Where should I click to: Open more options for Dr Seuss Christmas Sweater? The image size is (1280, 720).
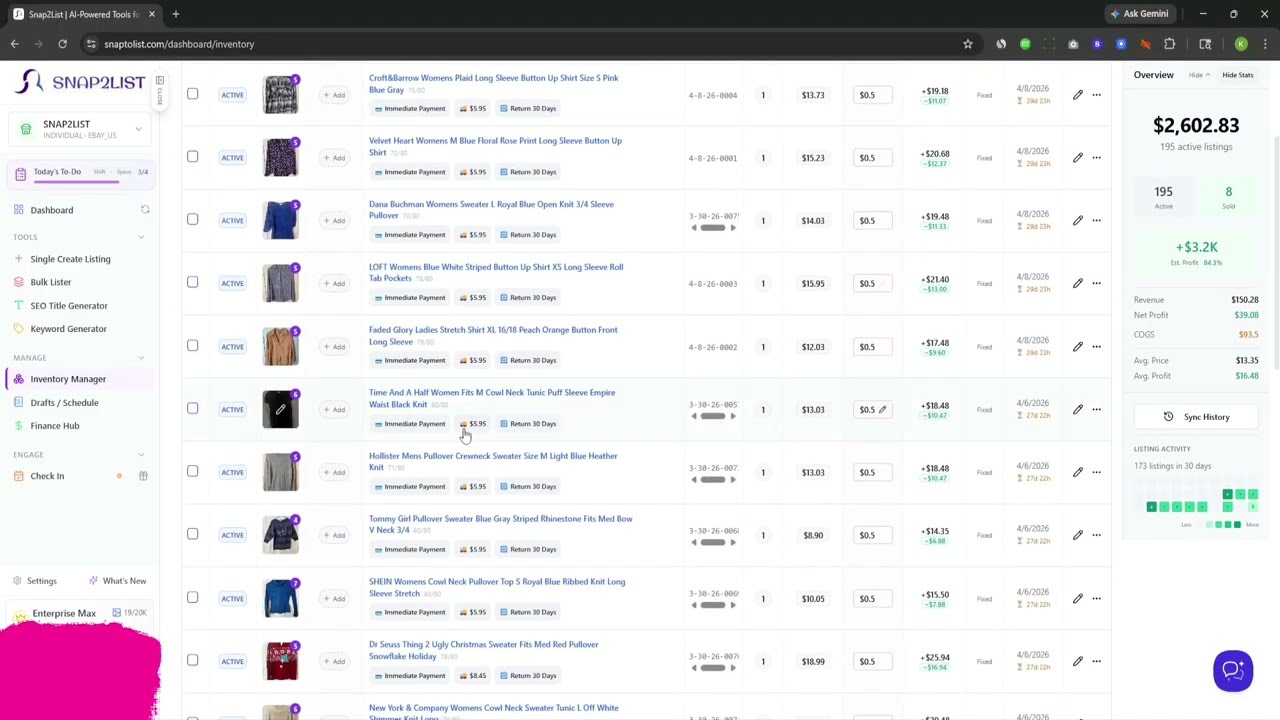[1096, 661]
